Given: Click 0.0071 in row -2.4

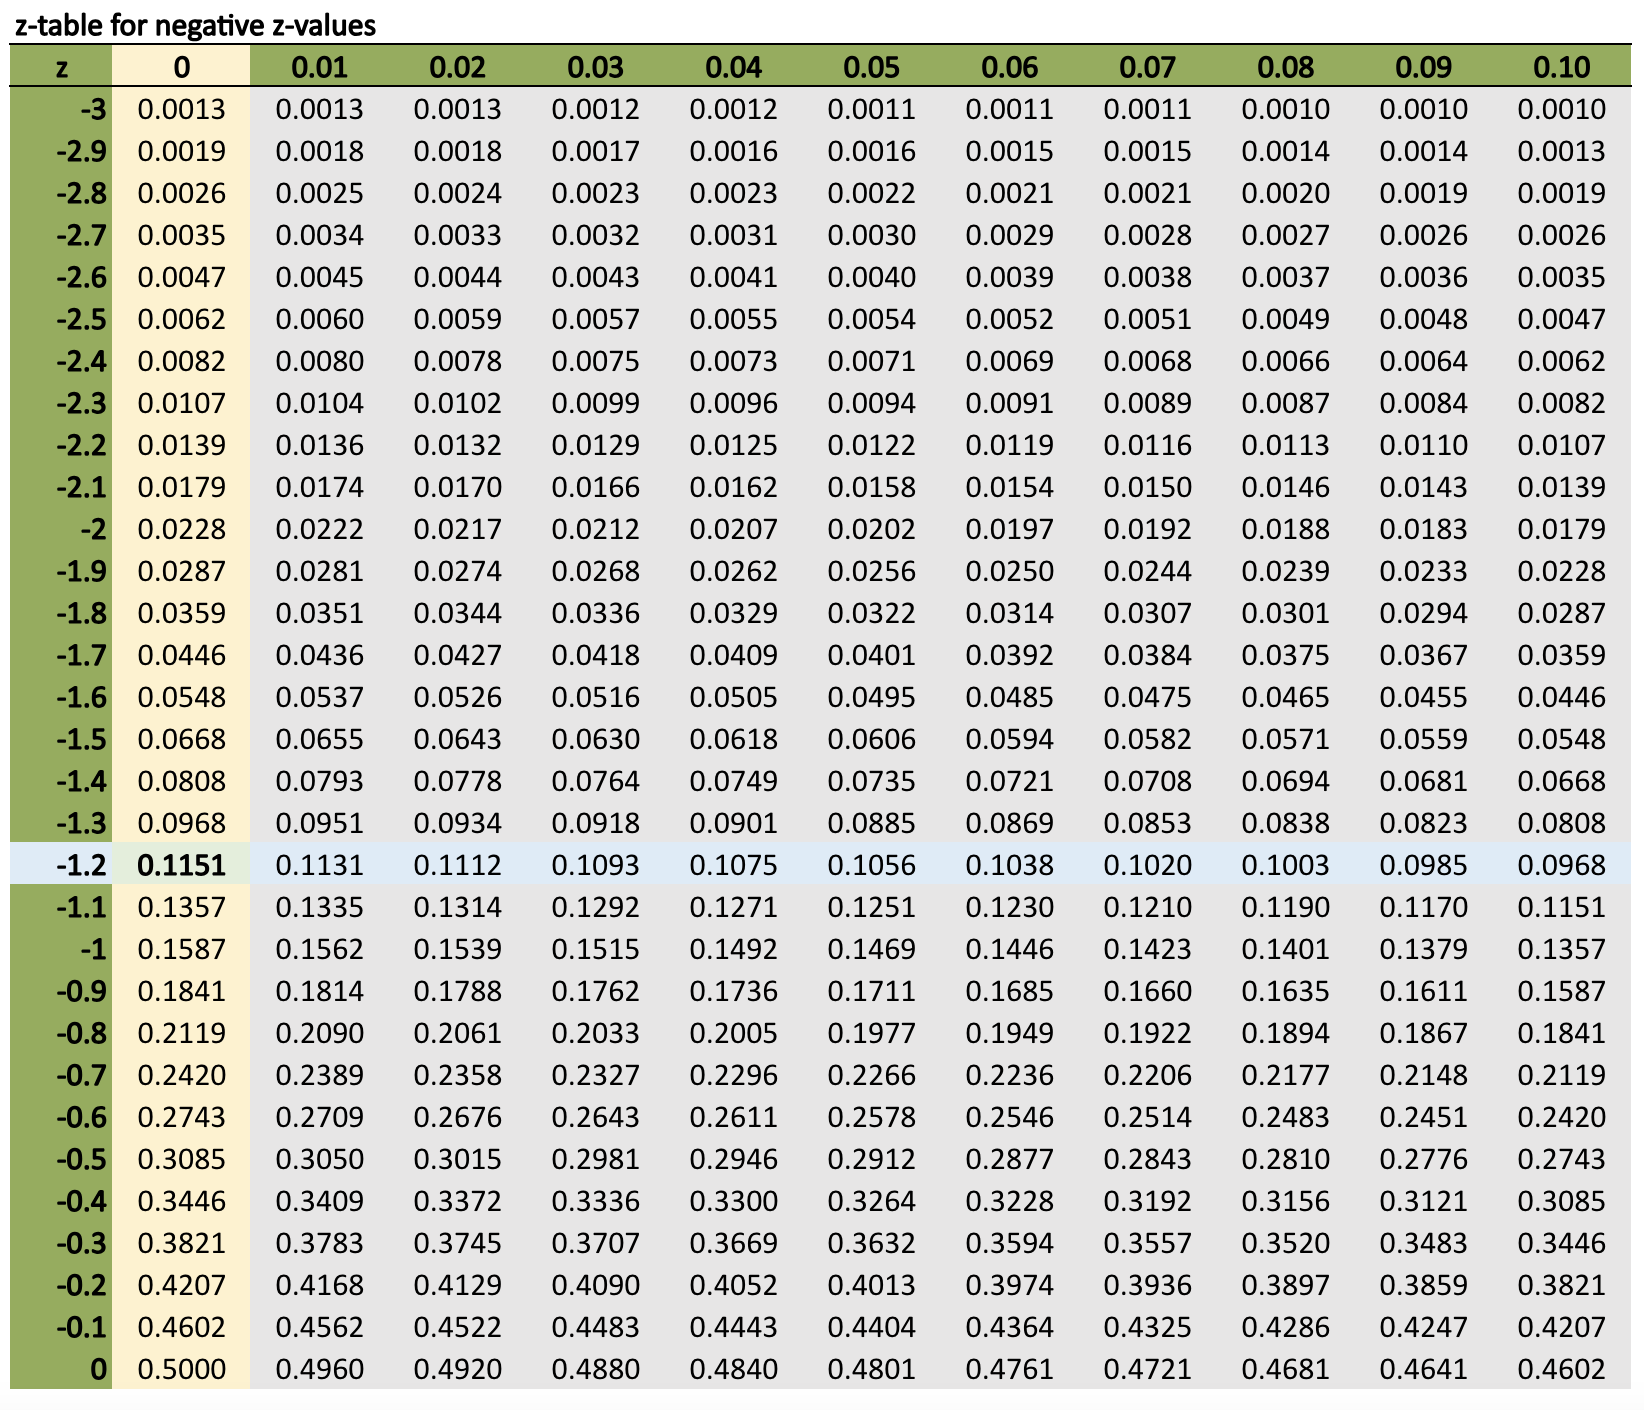Looking at the screenshot, I should (x=871, y=361).
